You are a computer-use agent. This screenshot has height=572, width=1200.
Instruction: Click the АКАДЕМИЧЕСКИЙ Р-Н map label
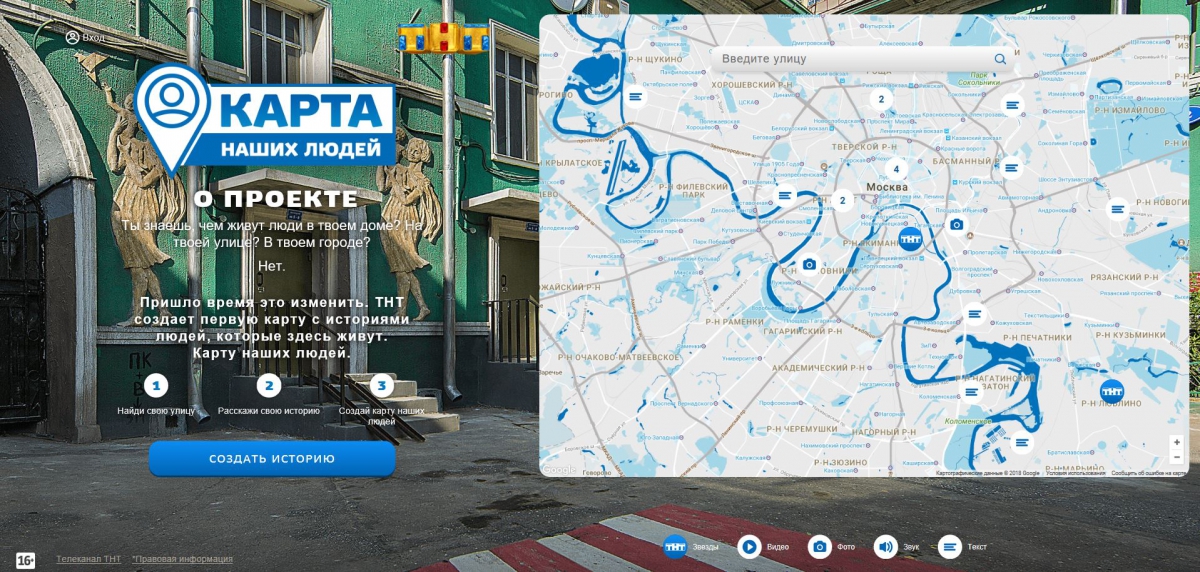[x=819, y=368]
